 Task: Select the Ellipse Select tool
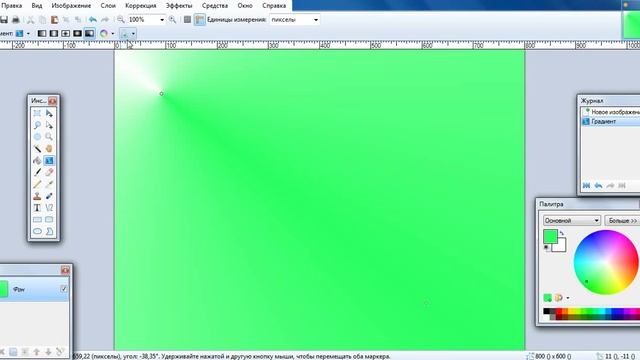[x=37, y=137]
